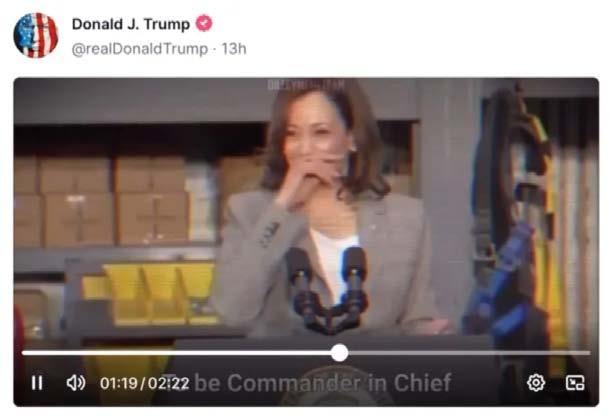Jump to the very end of the progress bar
The width and height of the screenshot is (610, 417).
tap(589, 353)
